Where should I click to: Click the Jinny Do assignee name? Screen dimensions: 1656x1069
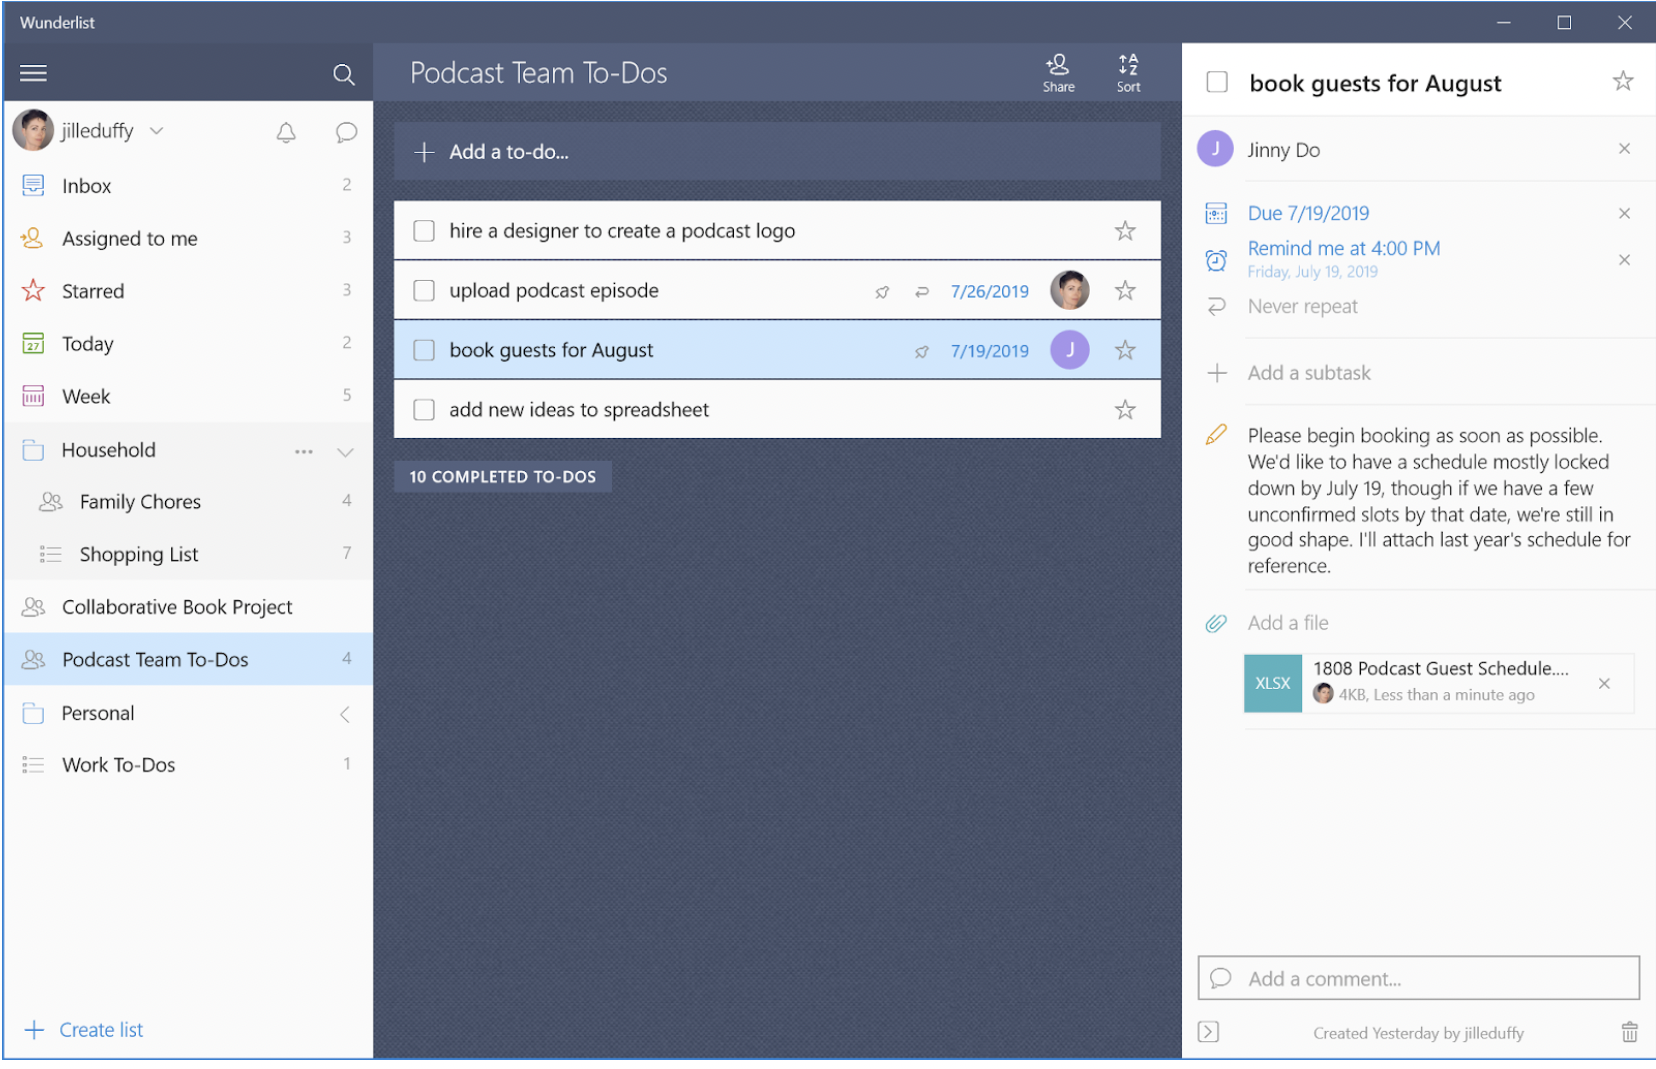pos(1283,150)
